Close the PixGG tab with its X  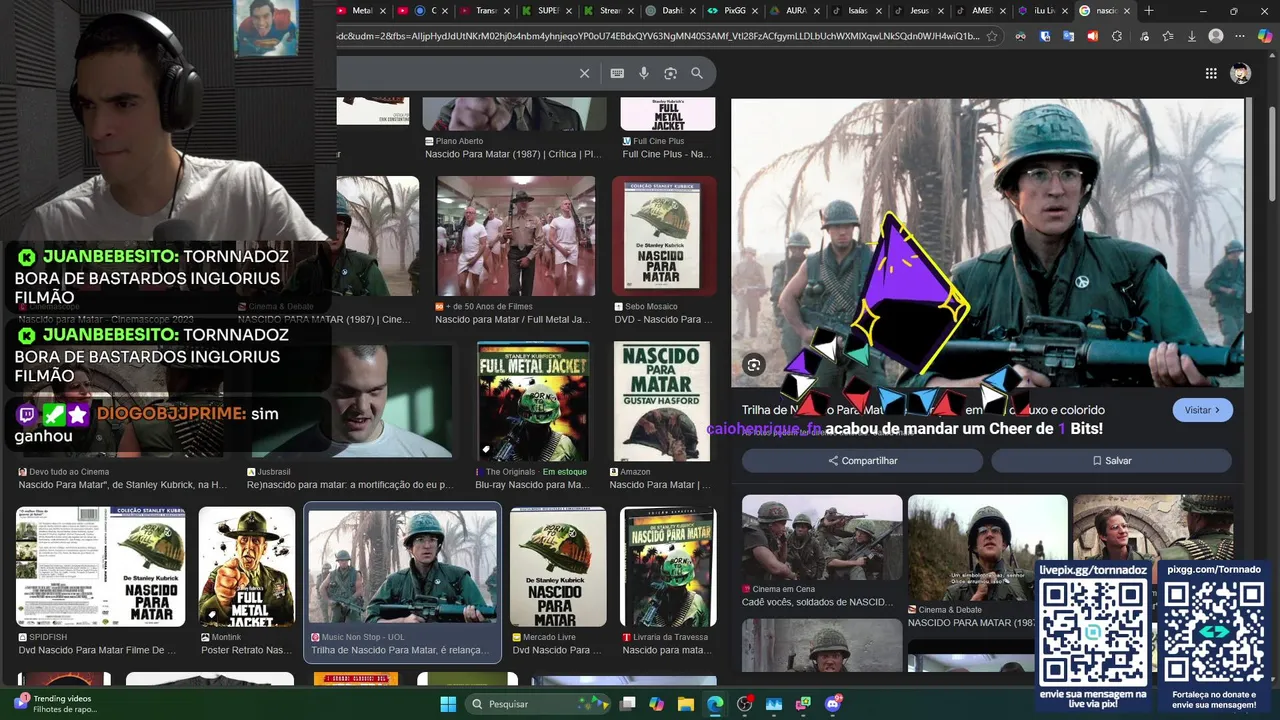coord(754,11)
